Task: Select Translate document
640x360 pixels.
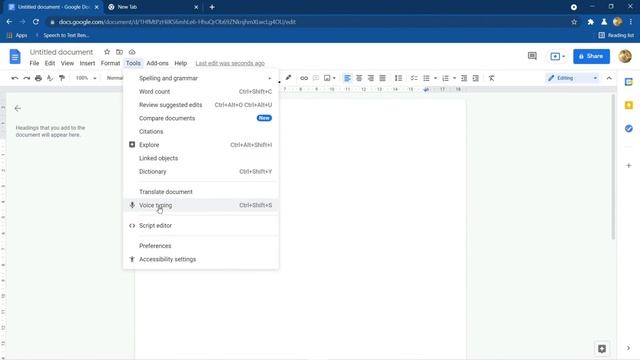Action: point(200,192)
